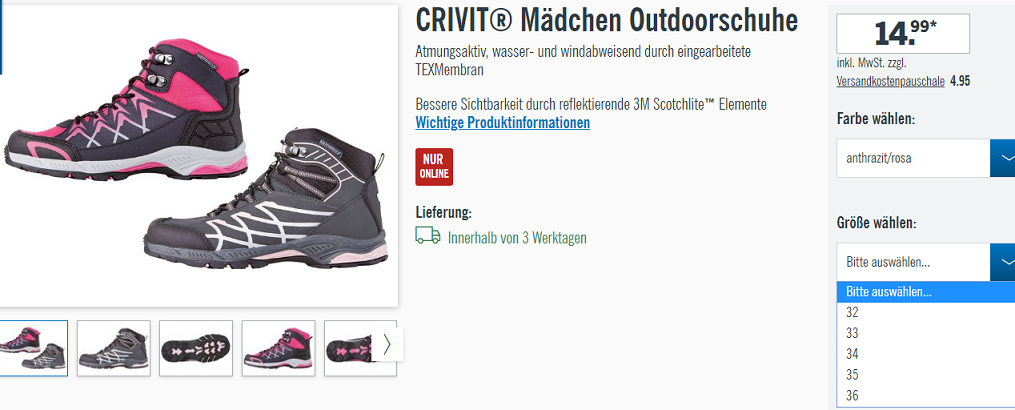Select size 32 from the list
The height and width of the screenshot is (410, 1015).
(926, 312)
